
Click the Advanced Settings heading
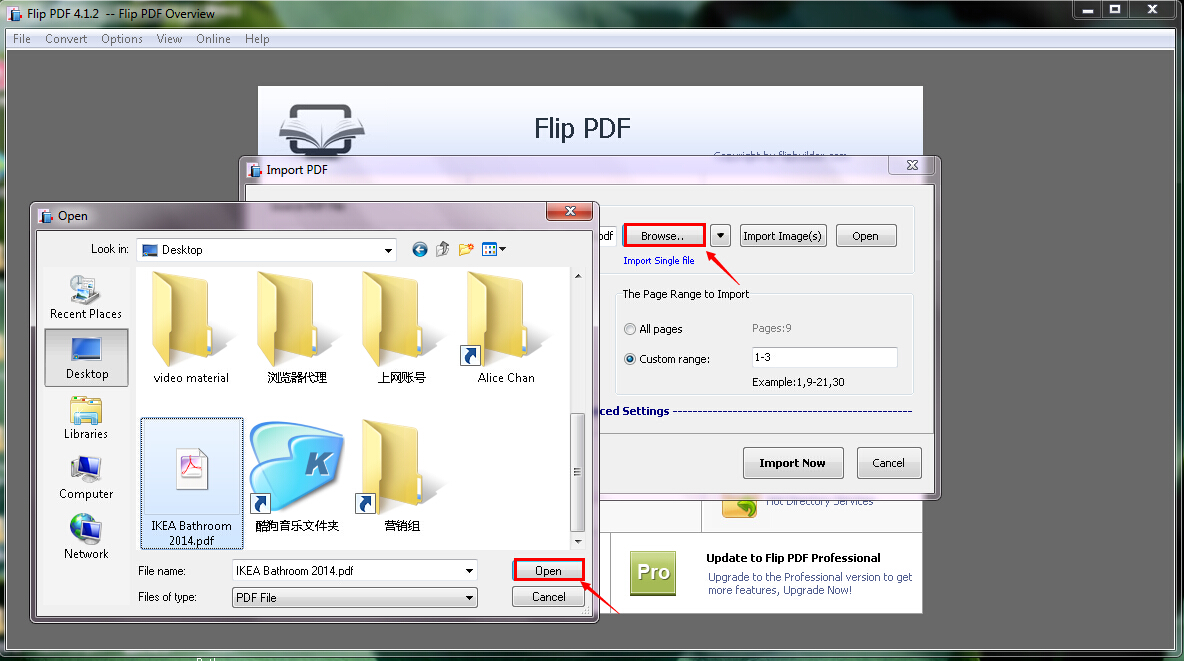pyautogui.click(x=634, y=411)
